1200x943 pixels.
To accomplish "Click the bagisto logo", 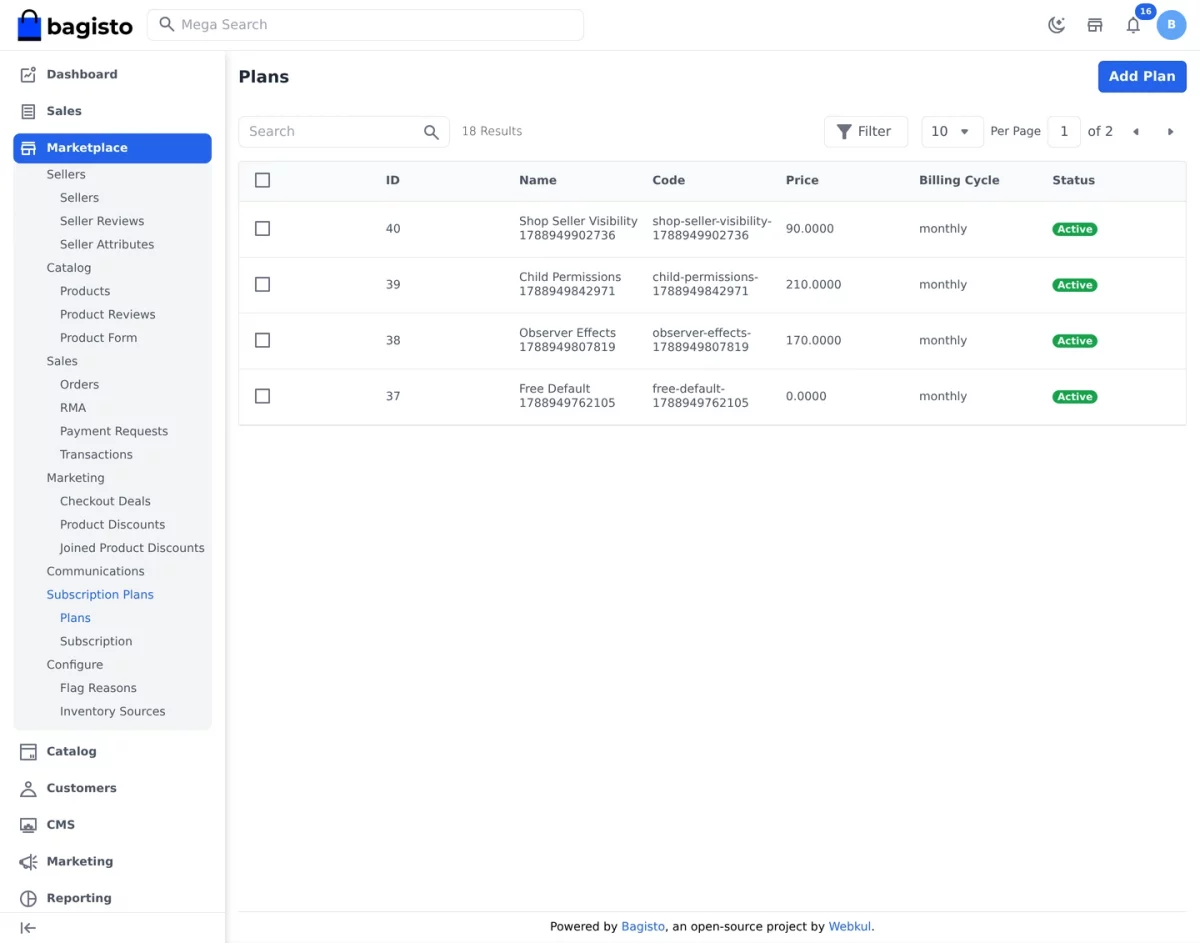I will (75, 25).
